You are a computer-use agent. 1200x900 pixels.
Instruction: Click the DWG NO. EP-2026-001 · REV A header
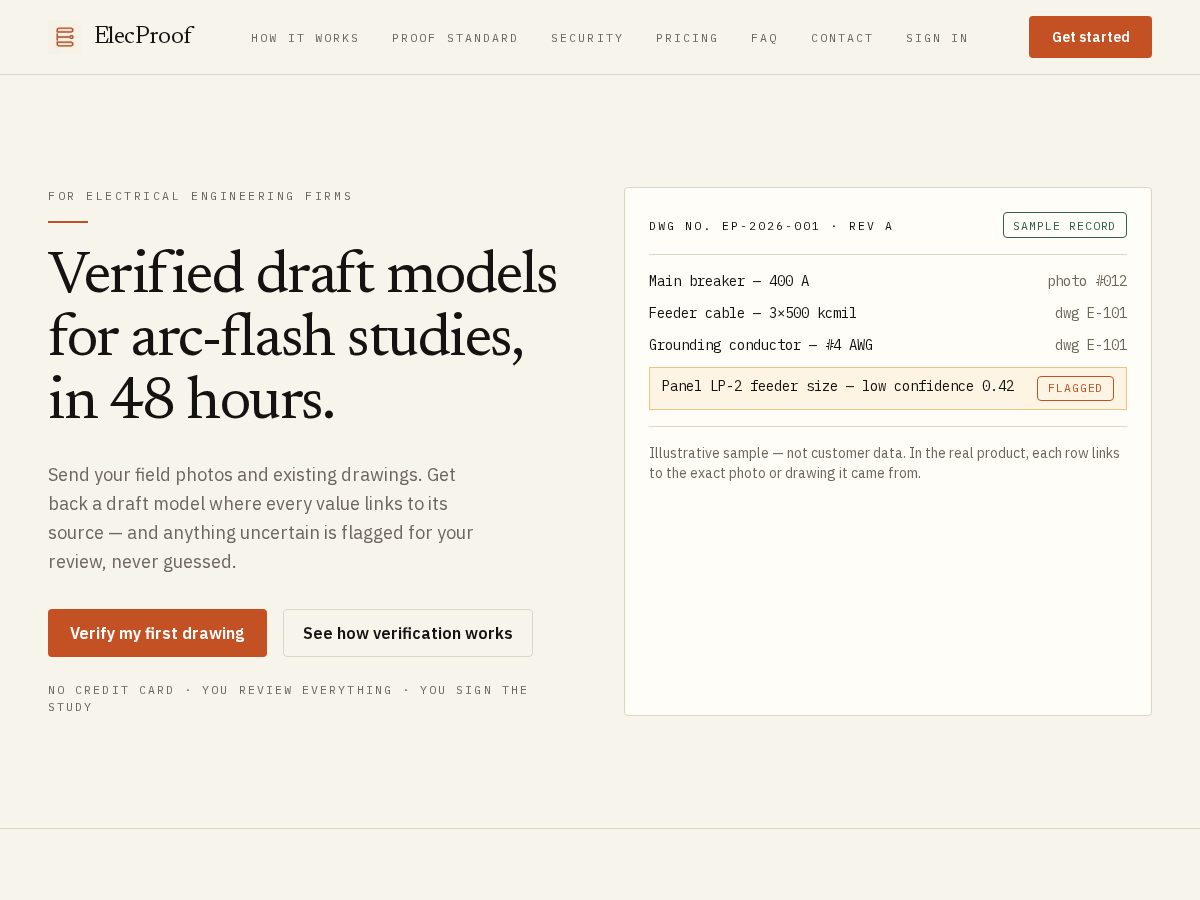[771, 226]
